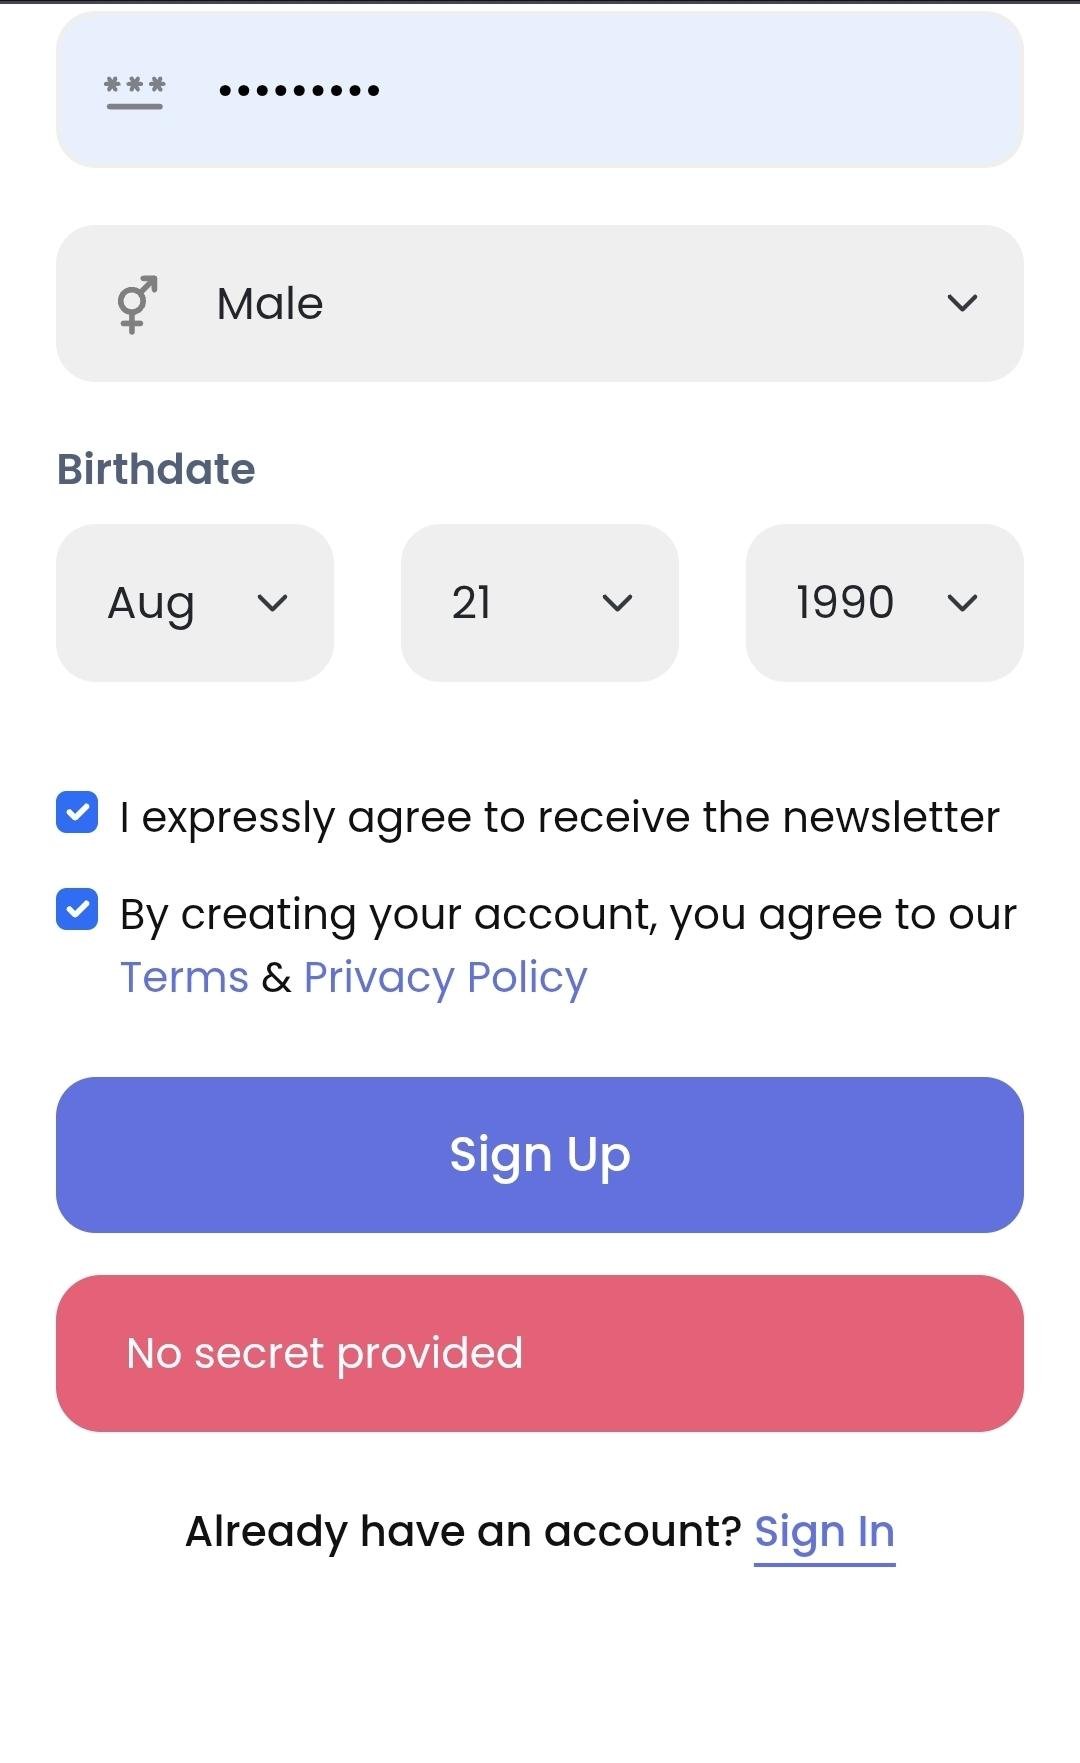Click the newsletter agreement text
The image size is (1080, 1763).
click(x=559, y=817)
